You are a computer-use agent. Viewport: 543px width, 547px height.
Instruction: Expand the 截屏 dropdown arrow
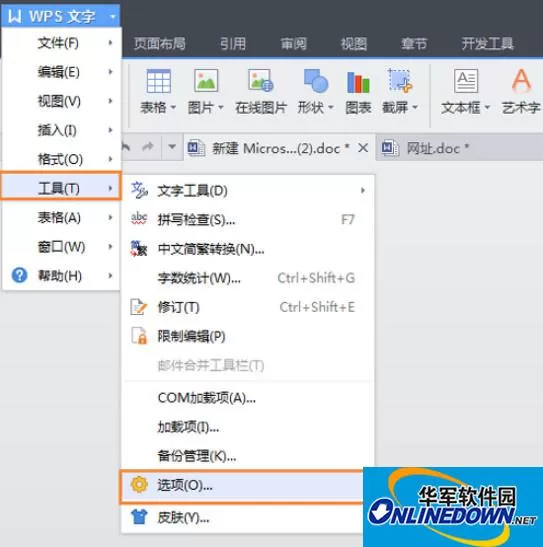click(415, 107)
